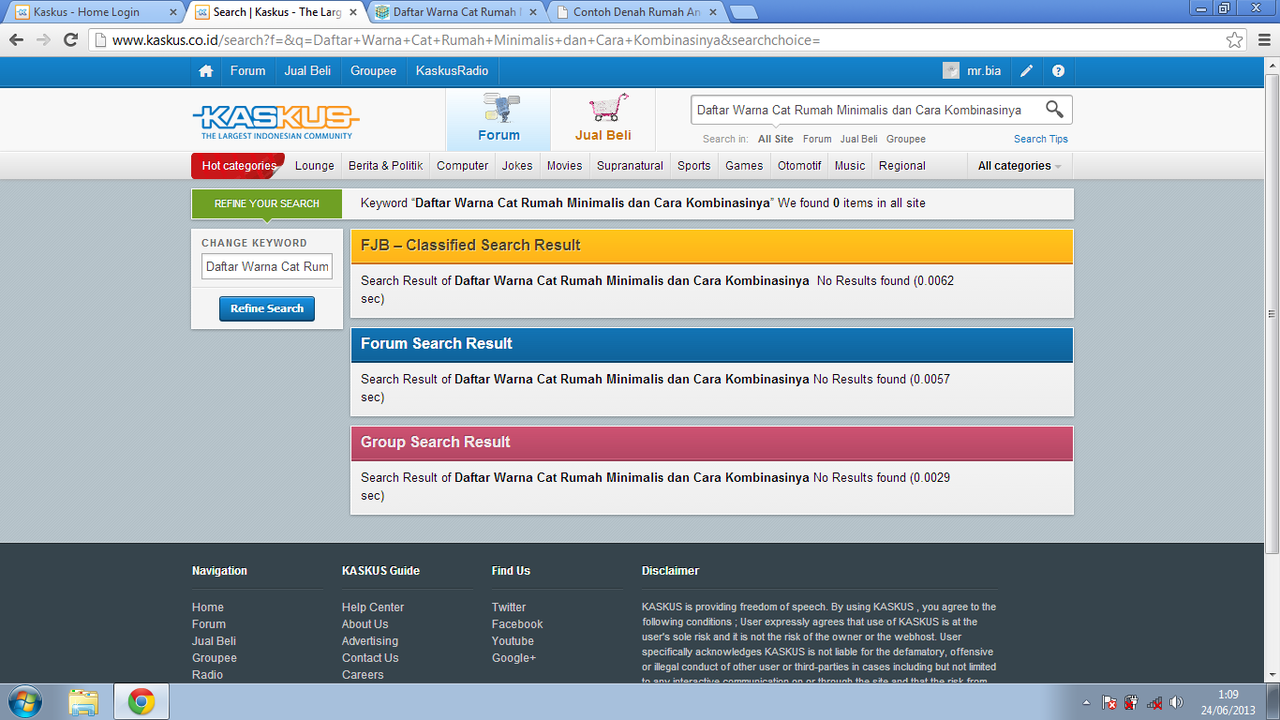
Task: Open the Chrome menu icon
Action: pyautogui.click(x=1262, y=40)
